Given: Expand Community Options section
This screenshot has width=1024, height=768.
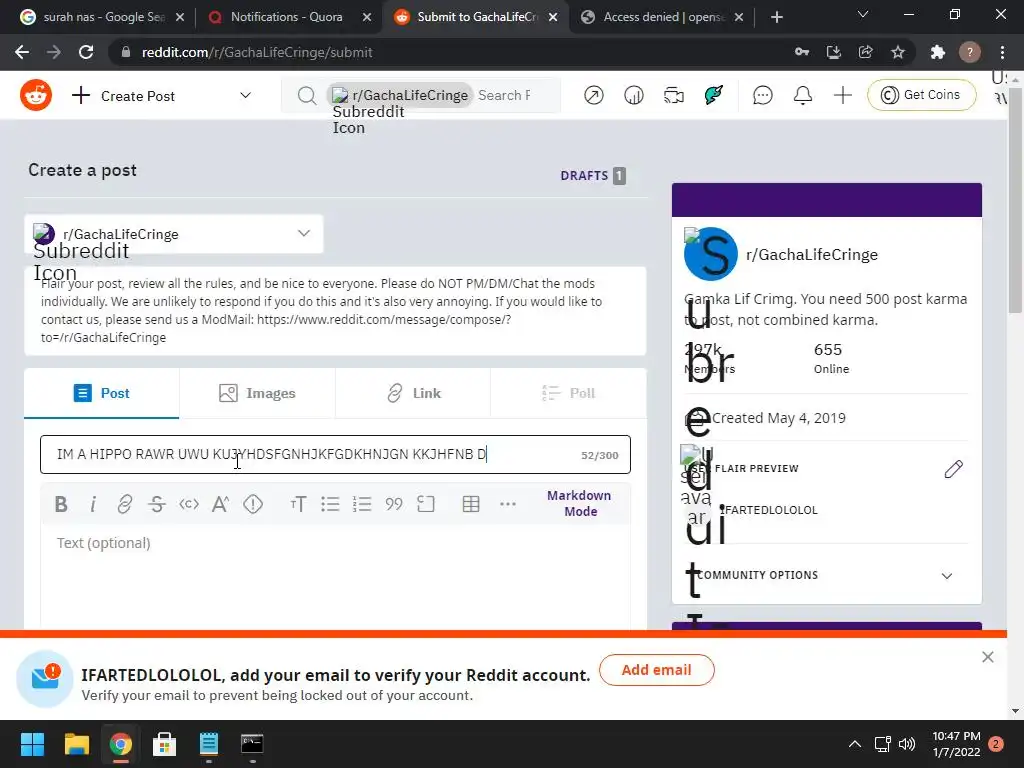Looking at the screenshot, I should [x=826, y=575].
